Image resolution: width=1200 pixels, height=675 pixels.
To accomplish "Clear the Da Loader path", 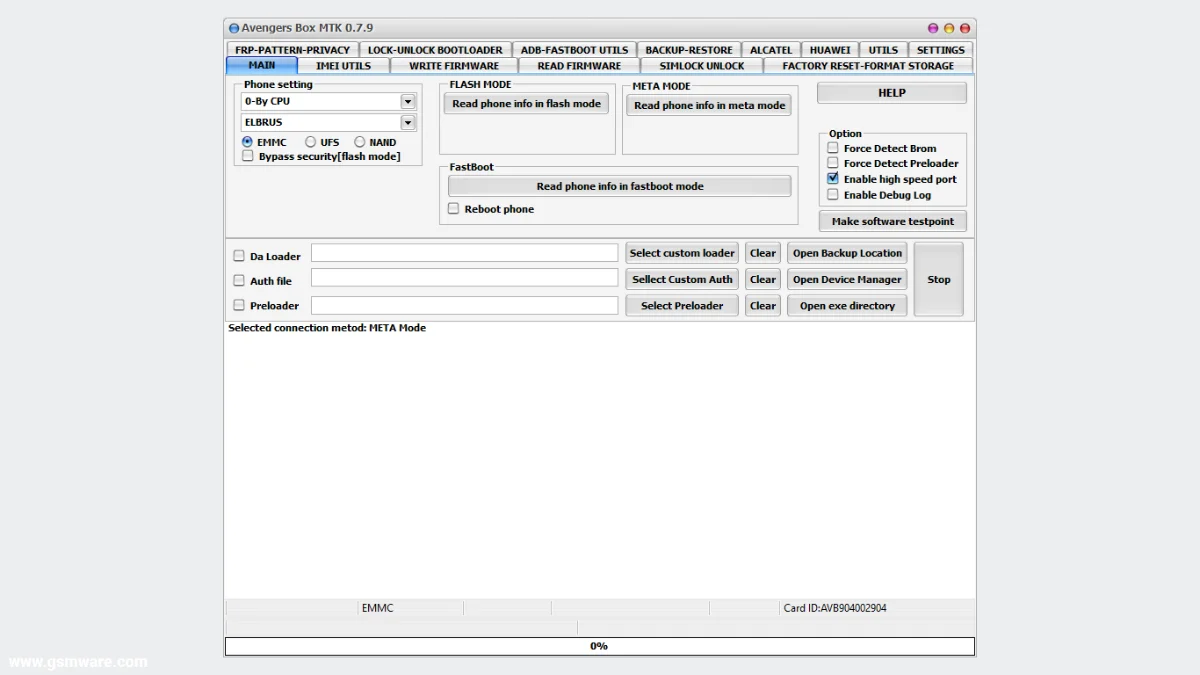I will point(763,253).
